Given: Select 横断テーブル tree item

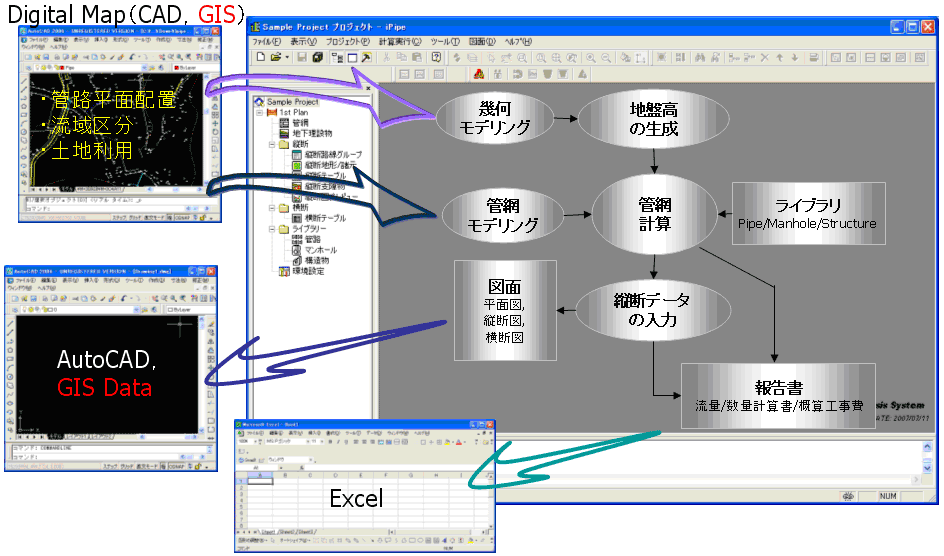Looking at the screenshot, I should pyautogui.click(x=325, y=218).
